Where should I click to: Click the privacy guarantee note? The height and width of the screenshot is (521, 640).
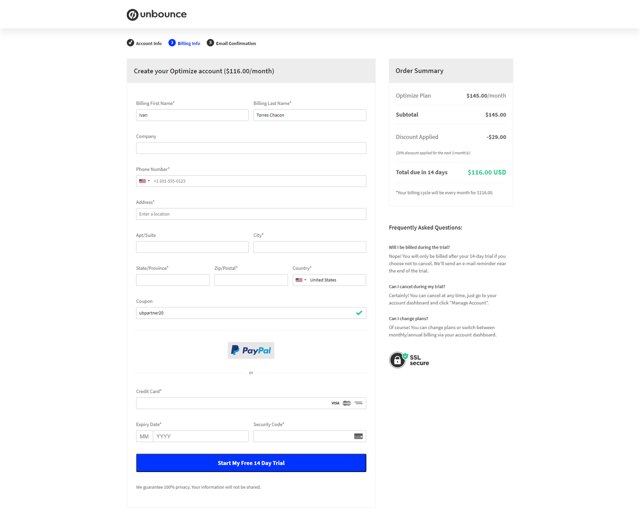click(198, 487)
